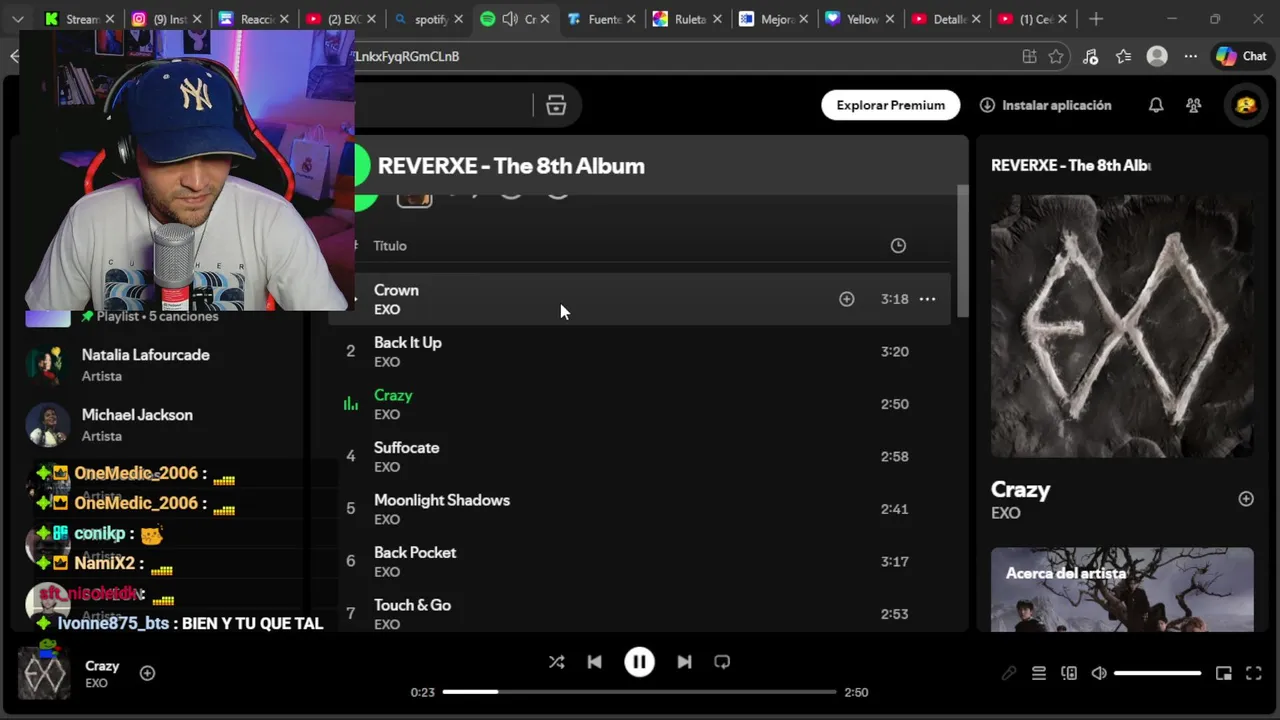Mute the Spotify tab audio icon
This screenshot has height=720, width=1280.
coord(510,19)
